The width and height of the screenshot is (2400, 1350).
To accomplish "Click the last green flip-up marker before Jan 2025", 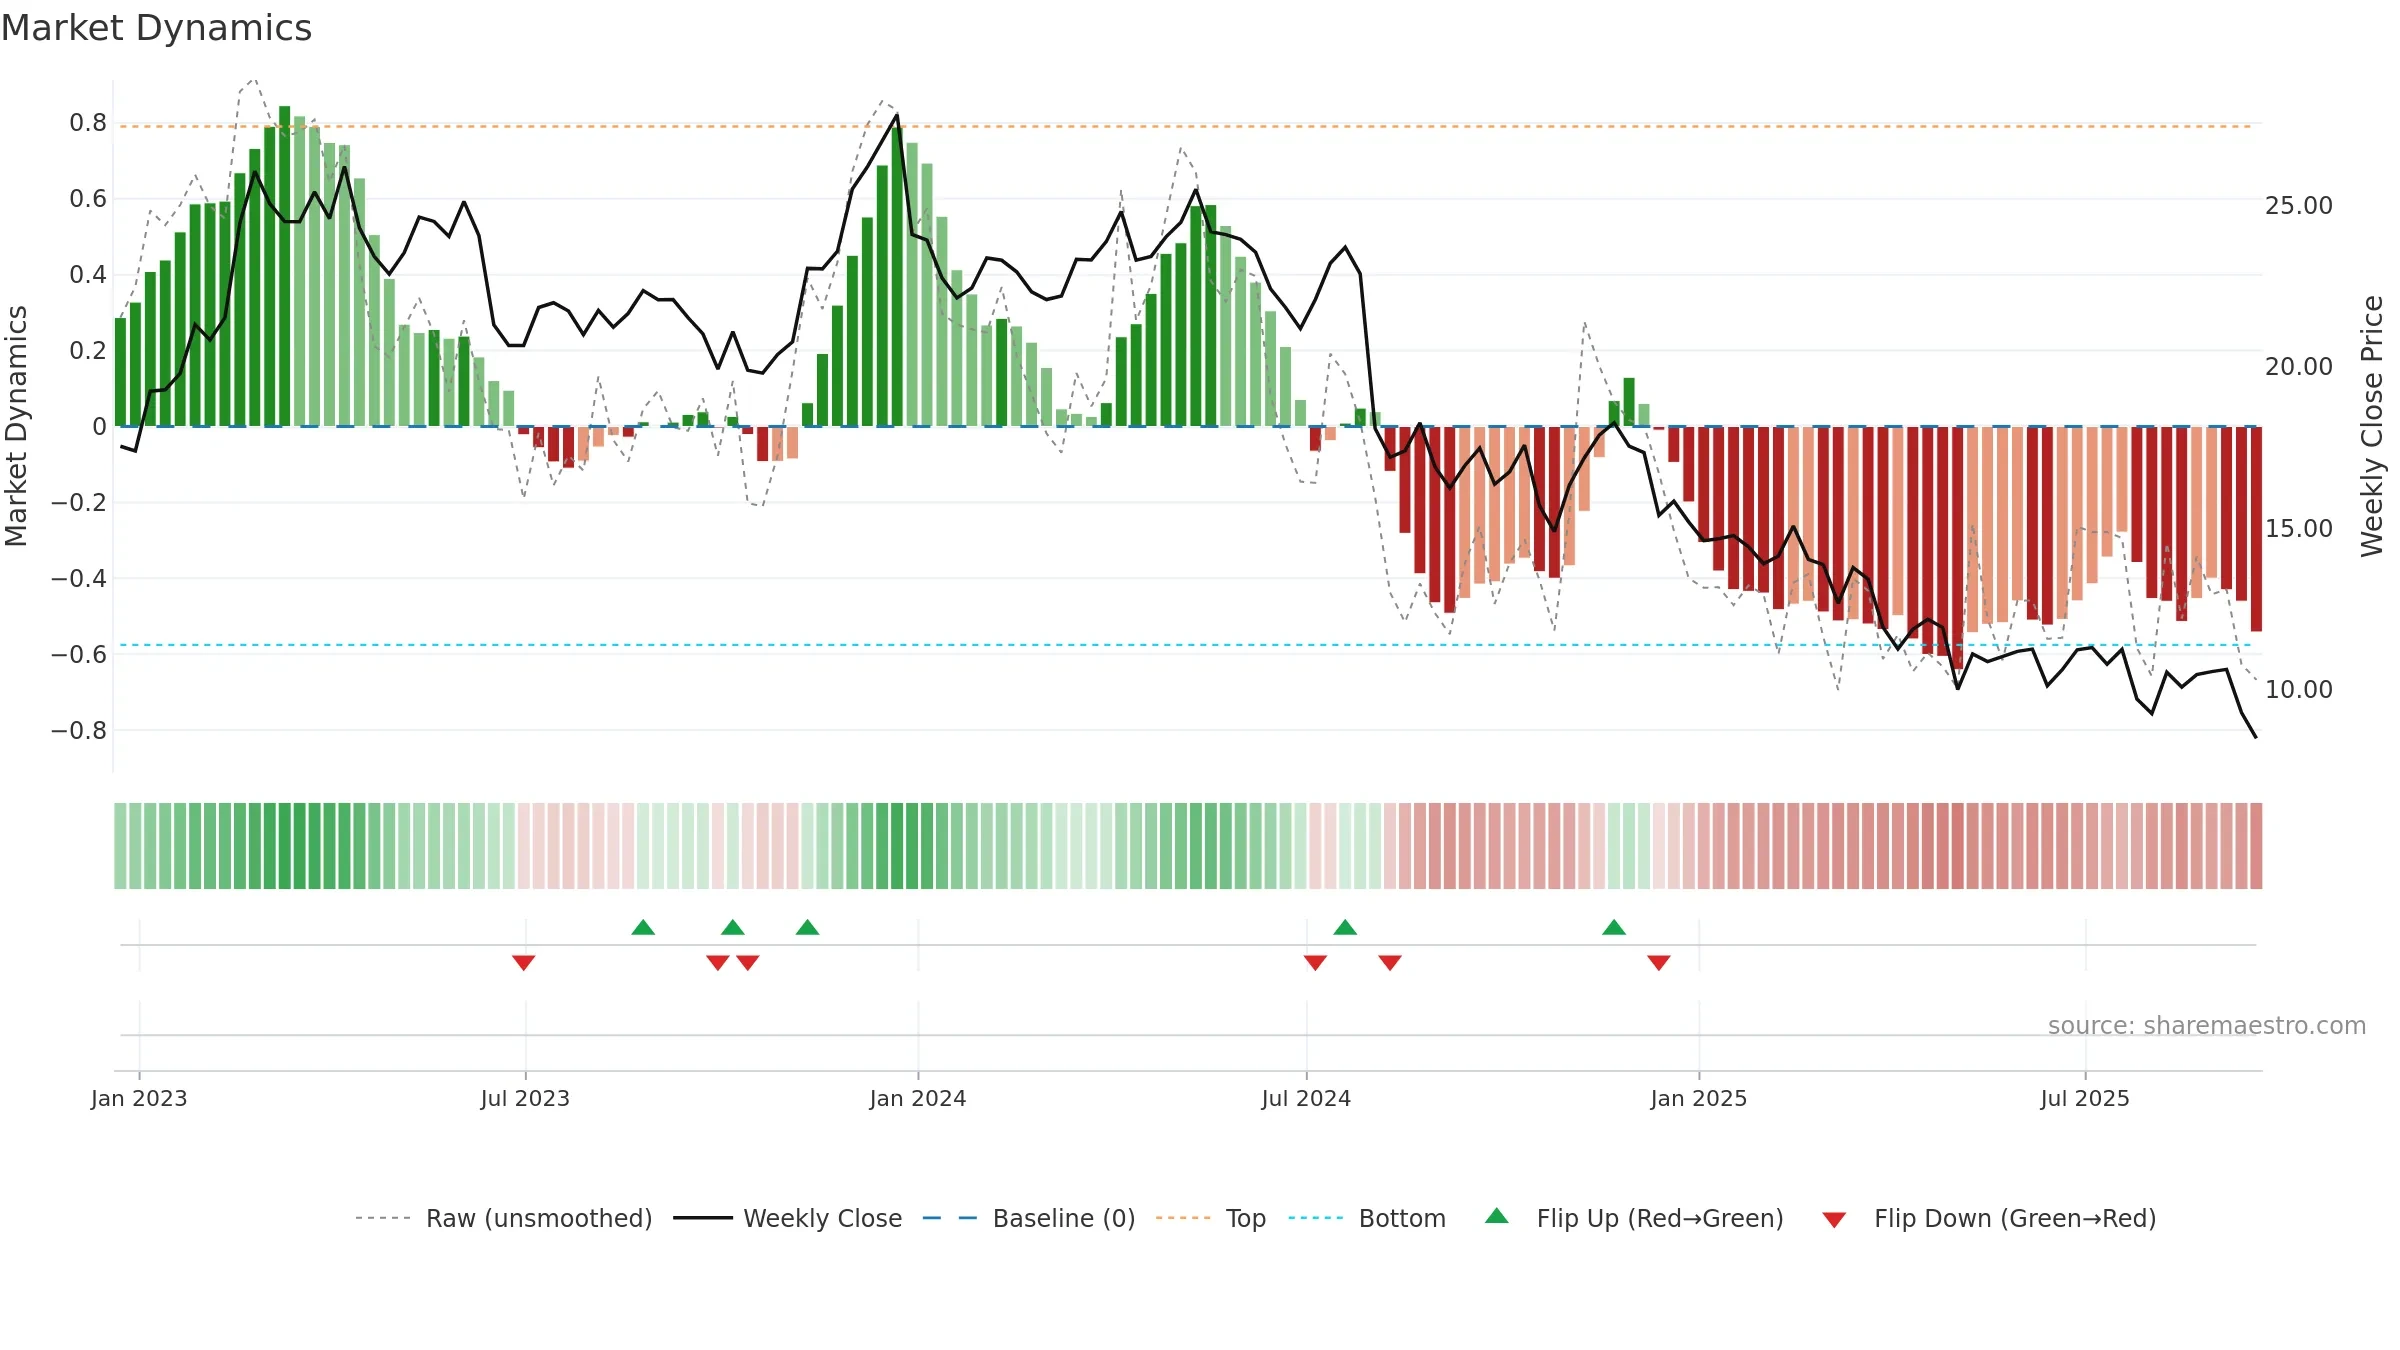I will tap(1614, 927).
